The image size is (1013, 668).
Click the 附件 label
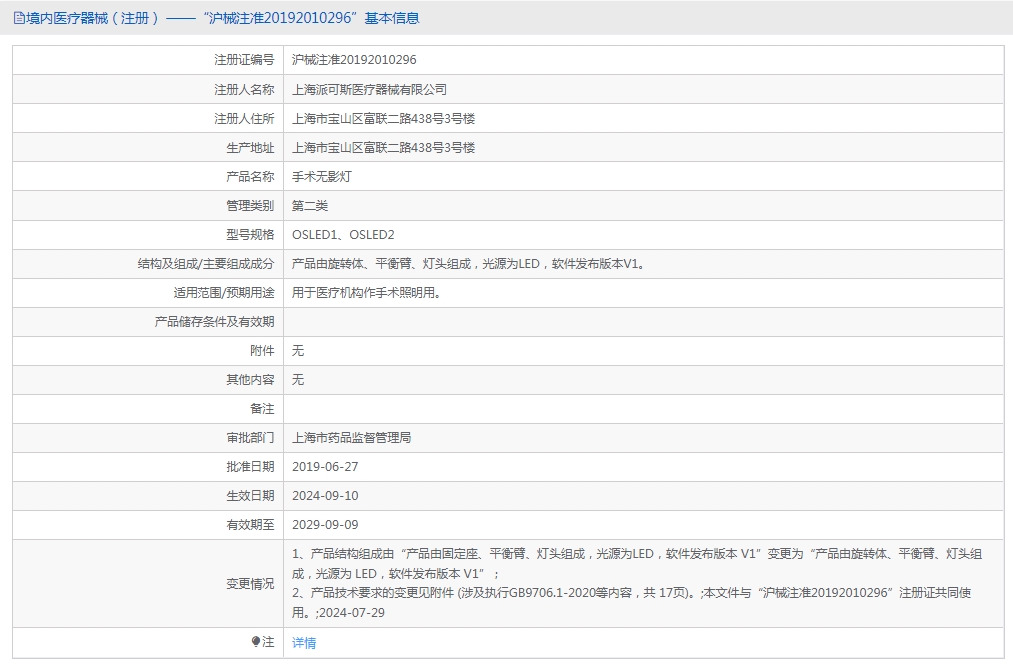pyautogui.click(x=262, y=351)
